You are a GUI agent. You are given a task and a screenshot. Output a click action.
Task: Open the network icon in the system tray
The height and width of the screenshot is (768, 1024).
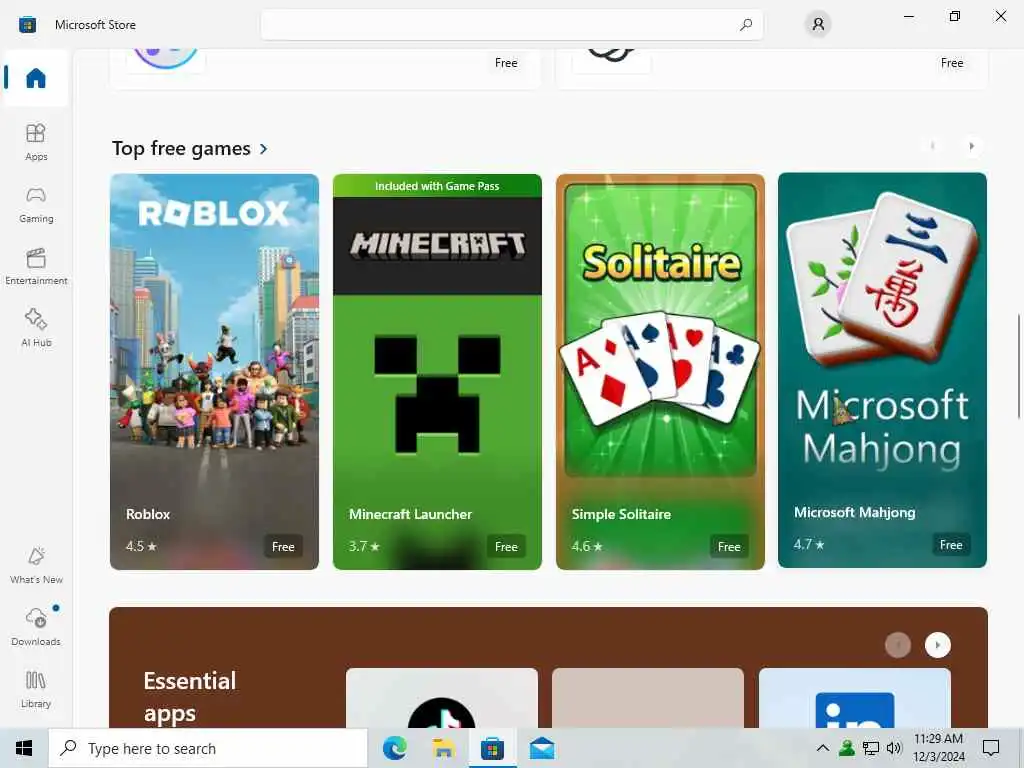[871, 748]
